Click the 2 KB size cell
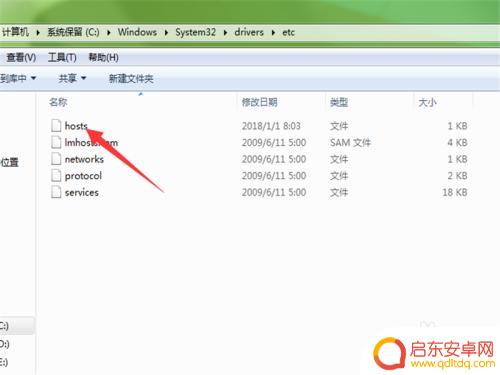500x375 pixels. tap(457, 176)
